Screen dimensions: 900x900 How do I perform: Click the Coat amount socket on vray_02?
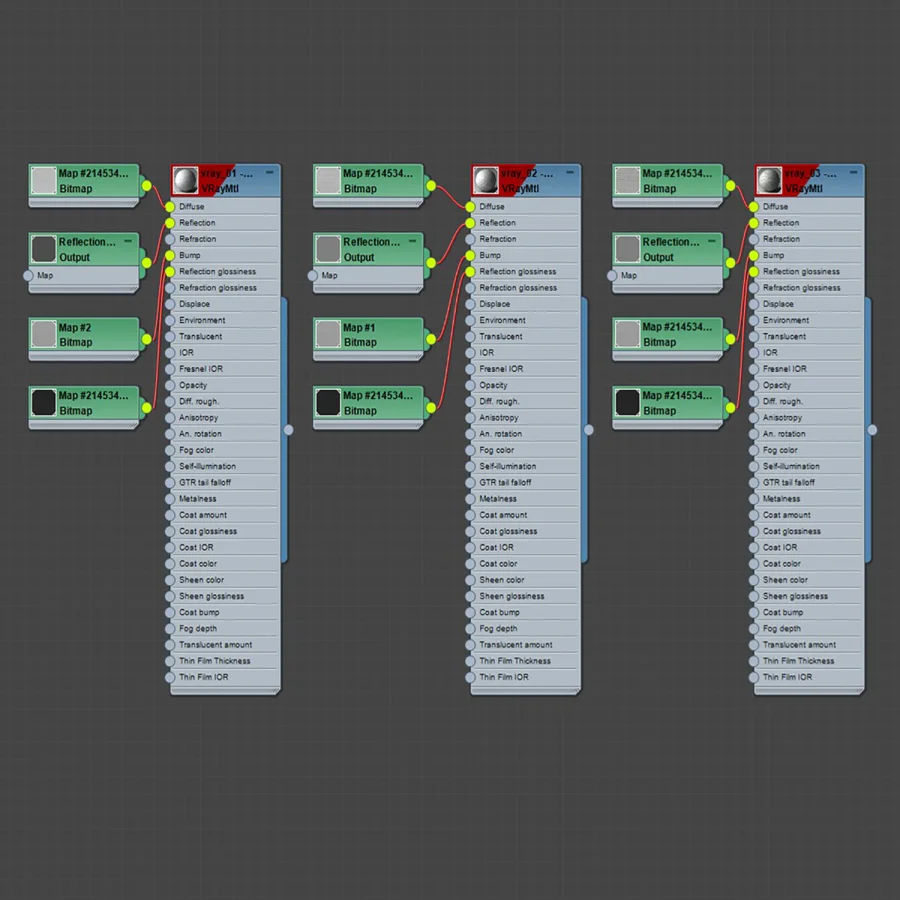470,515
